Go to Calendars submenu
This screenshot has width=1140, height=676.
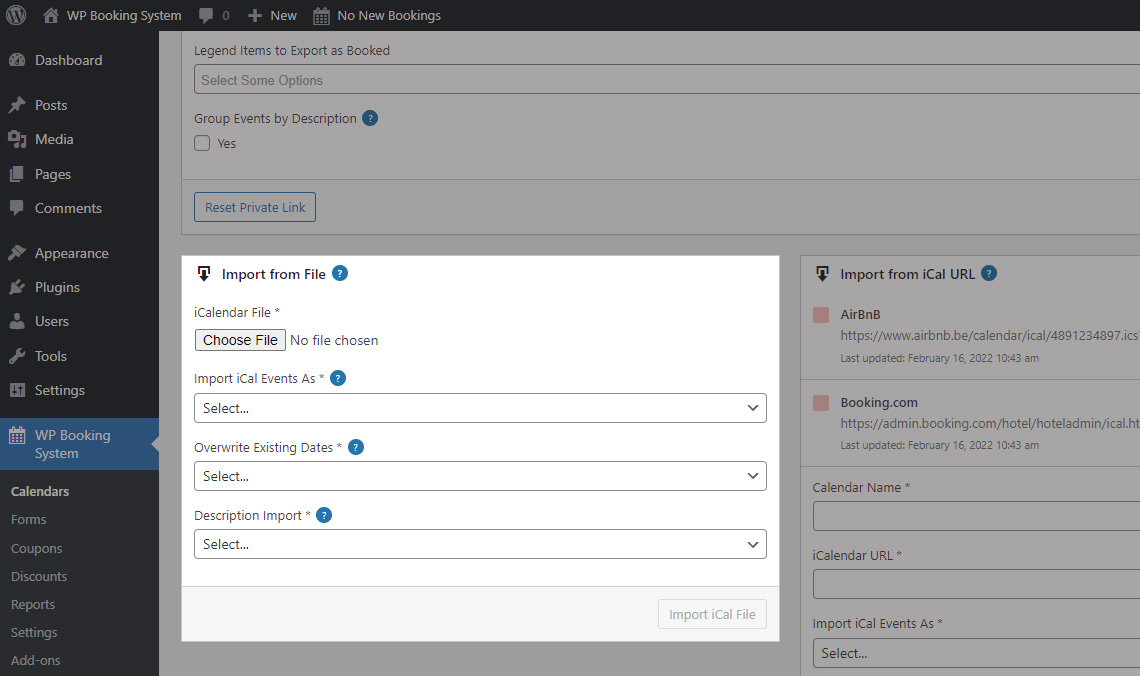pyautogui.click(x=40, y=491)
